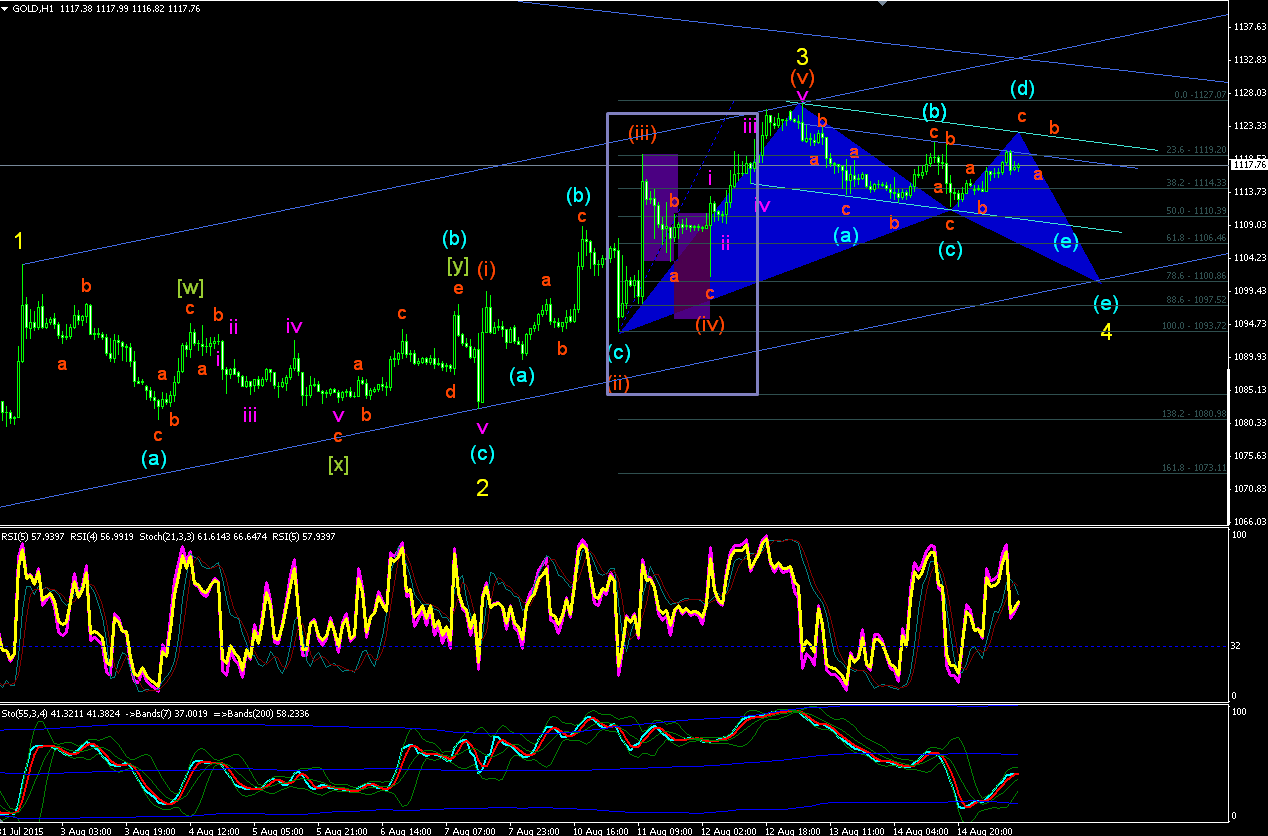Click the triangle icon beside GOLD,H1 title

tap(5, 8)
